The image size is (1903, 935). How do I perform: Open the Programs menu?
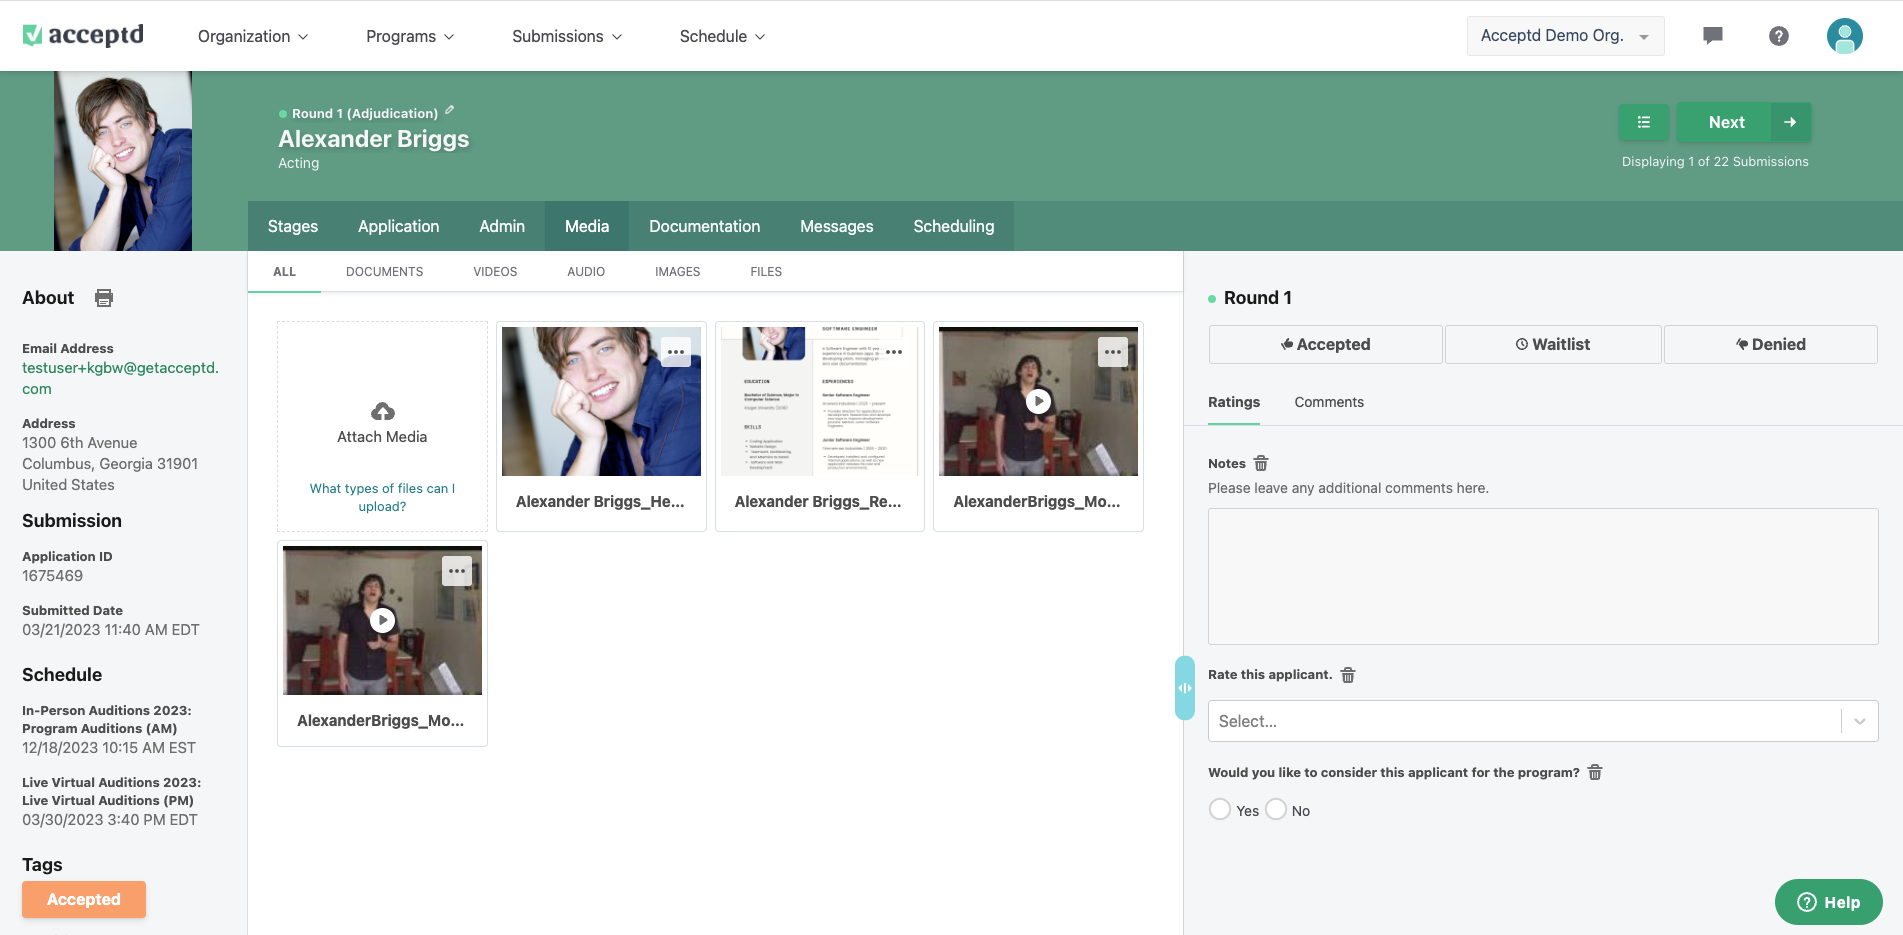(x=409, y=36)
